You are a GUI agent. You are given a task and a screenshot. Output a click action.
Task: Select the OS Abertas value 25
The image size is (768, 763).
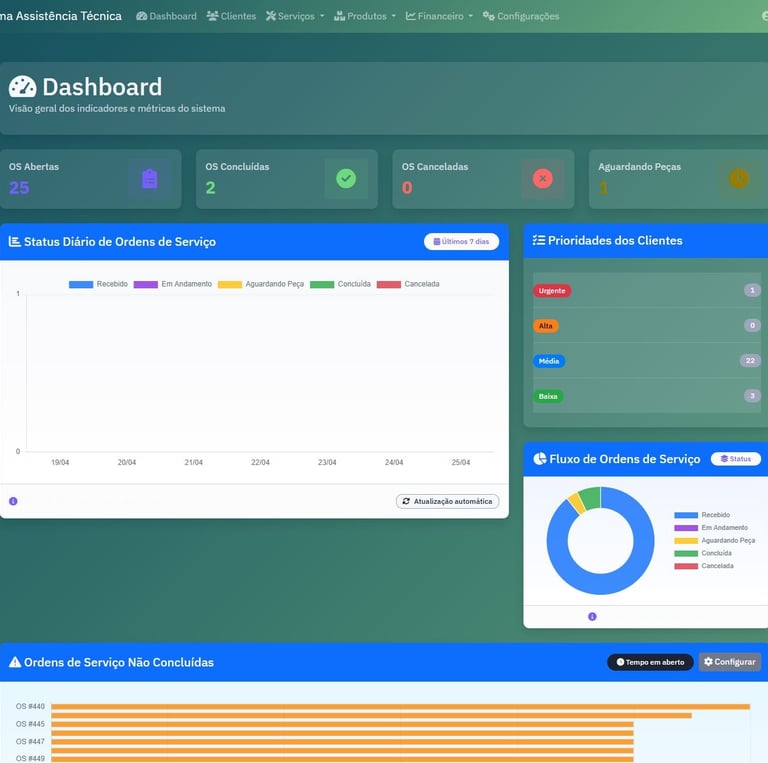coord(19,188)
